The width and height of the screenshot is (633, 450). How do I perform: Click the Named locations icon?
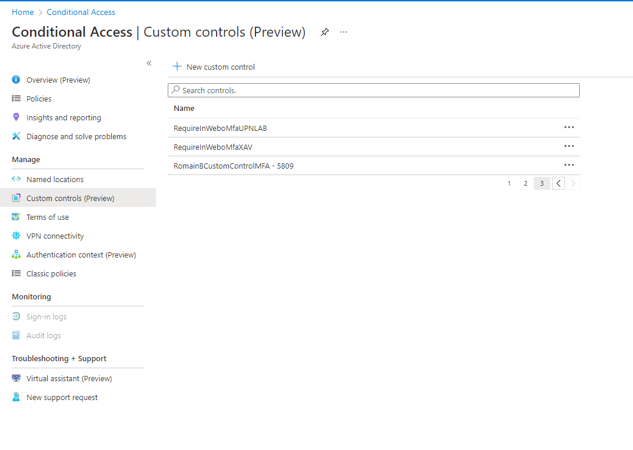click(x=16, y=180)
